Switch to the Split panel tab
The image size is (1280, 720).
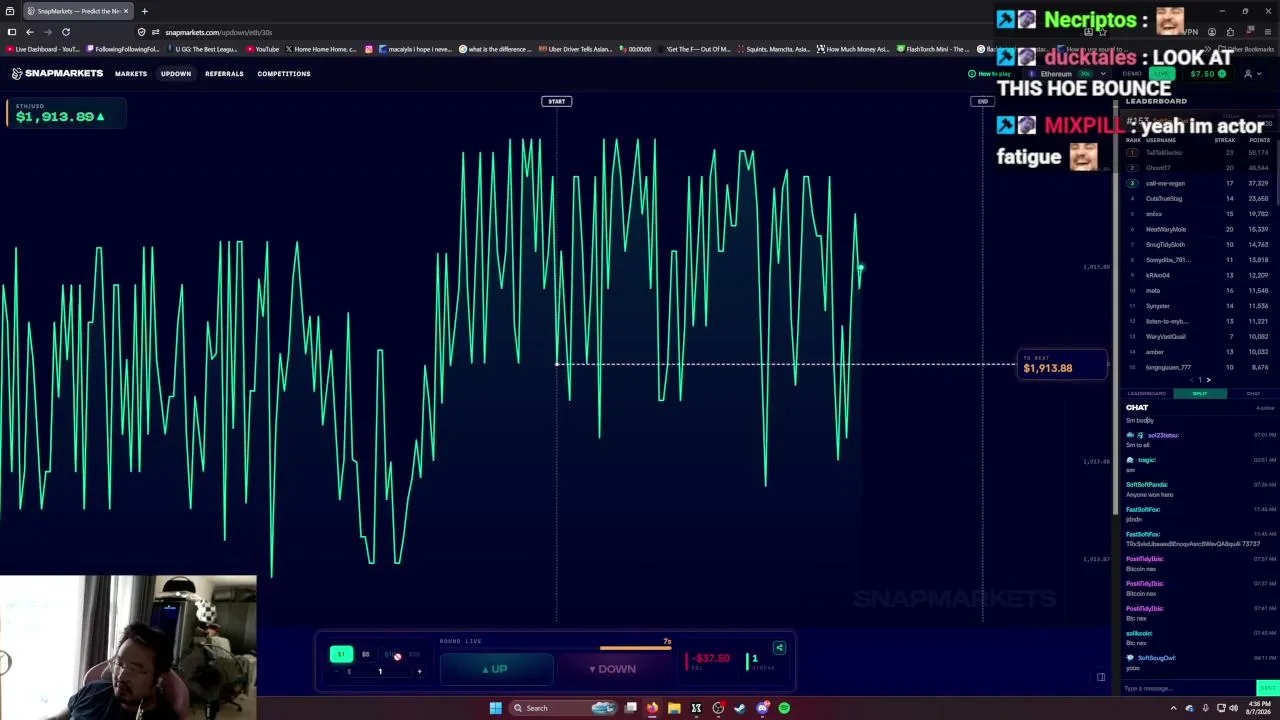[1199, 393]
